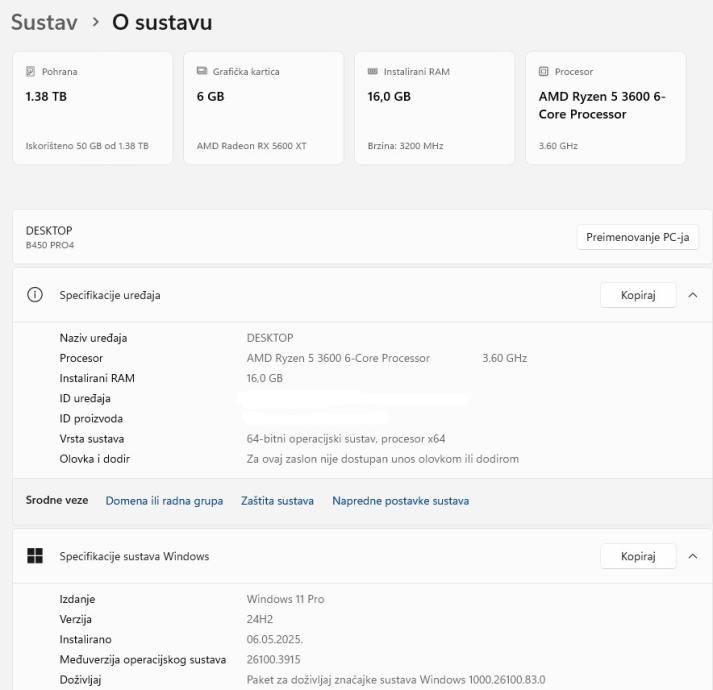Viewport: 713px width, 690px height.
Task: Collapse Specifikacije uređaja section chevron
Action: pos(693,295)
